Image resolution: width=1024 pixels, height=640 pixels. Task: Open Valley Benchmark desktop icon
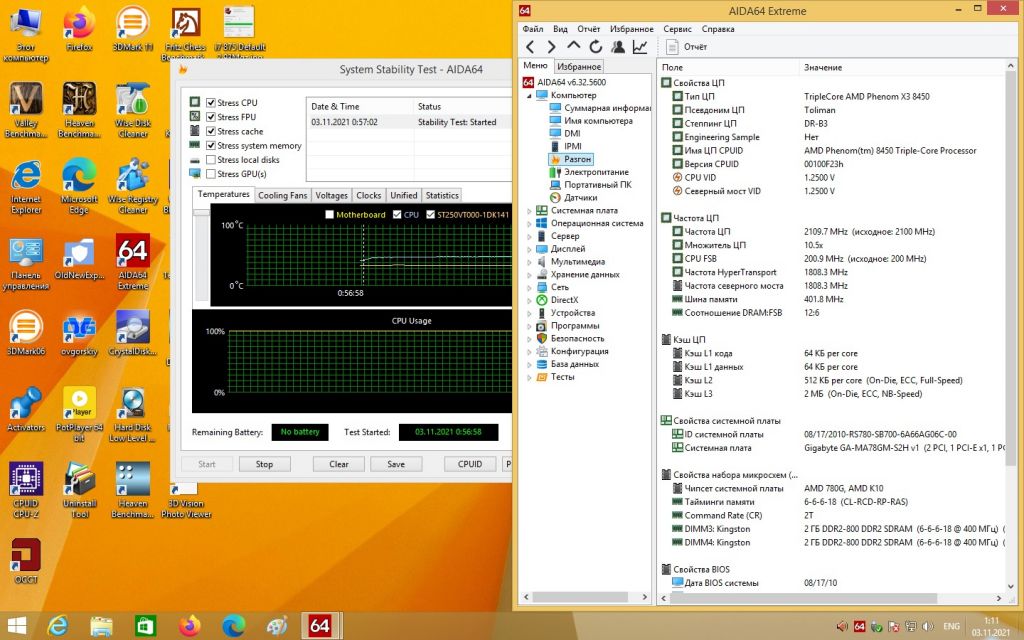pyautogui.click(x=26, y=110)
